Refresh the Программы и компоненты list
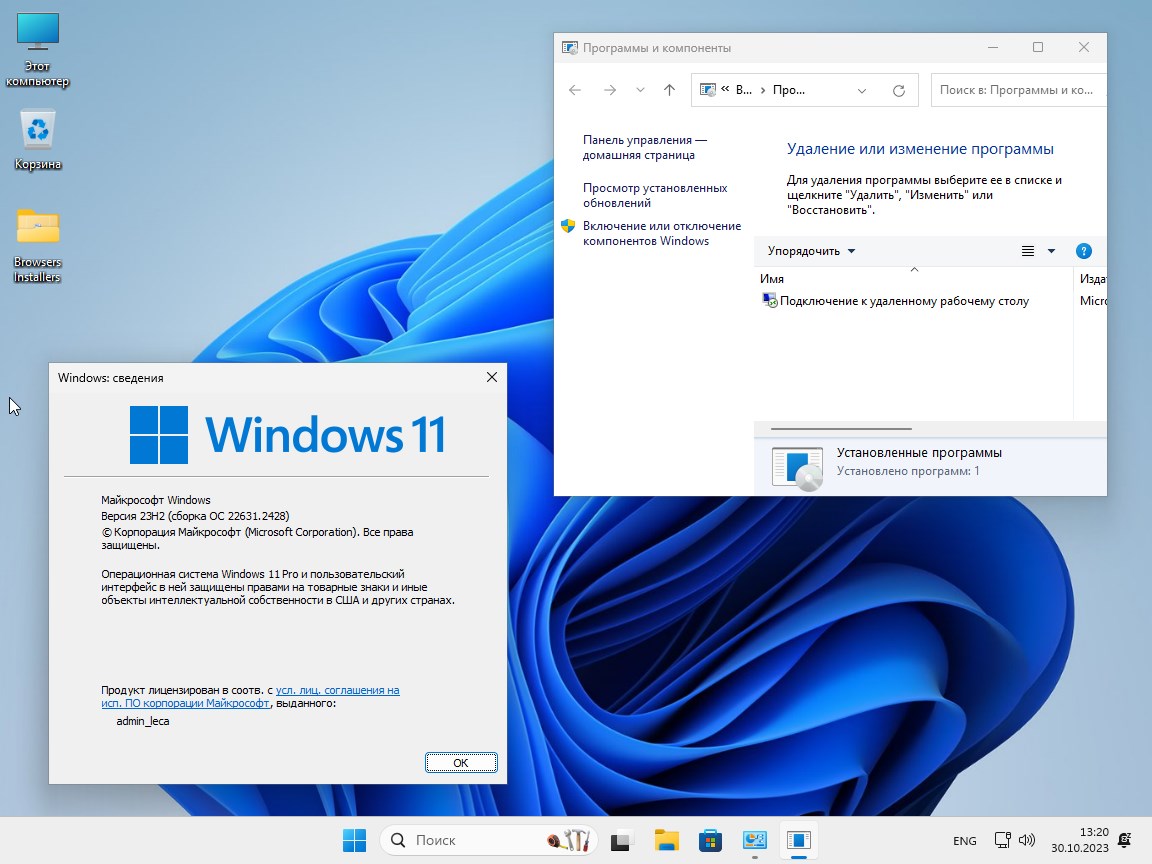This screenshot has height=864, width=1152. 899,90
